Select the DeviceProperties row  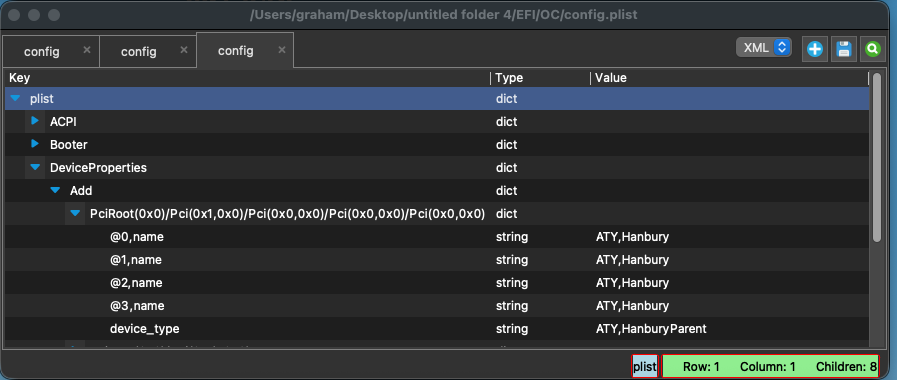(x=436, y=168)
